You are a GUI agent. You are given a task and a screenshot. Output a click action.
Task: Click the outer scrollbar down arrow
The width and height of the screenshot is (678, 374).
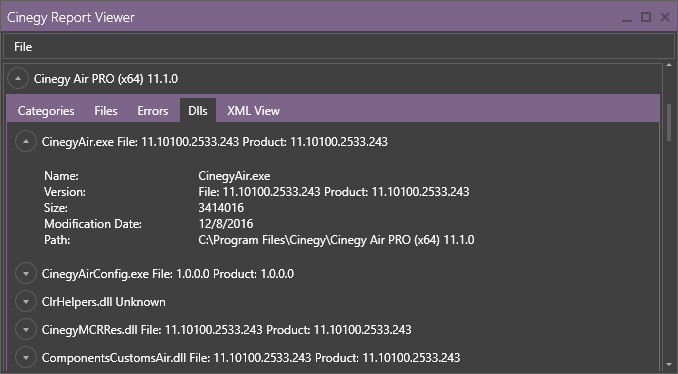(x=669, y=364)
